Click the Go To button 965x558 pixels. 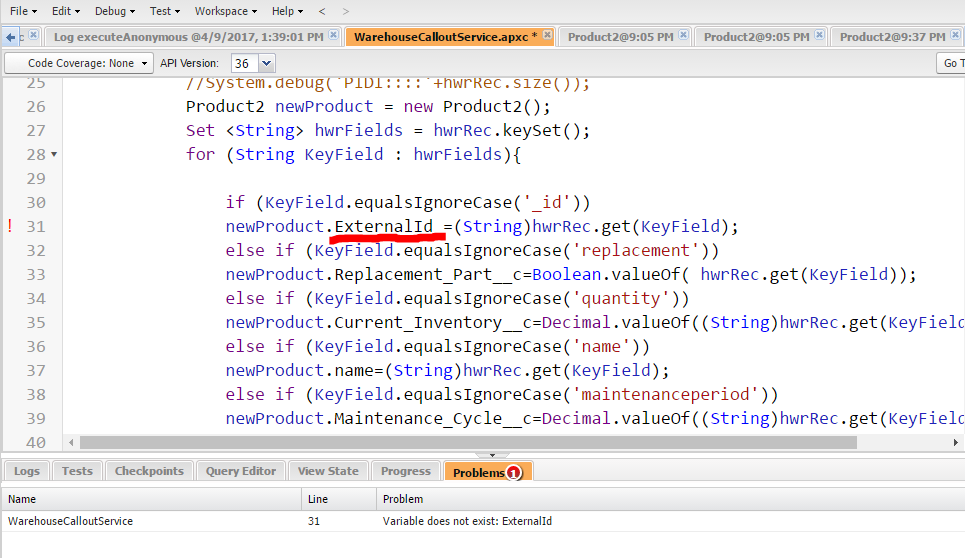953,63
